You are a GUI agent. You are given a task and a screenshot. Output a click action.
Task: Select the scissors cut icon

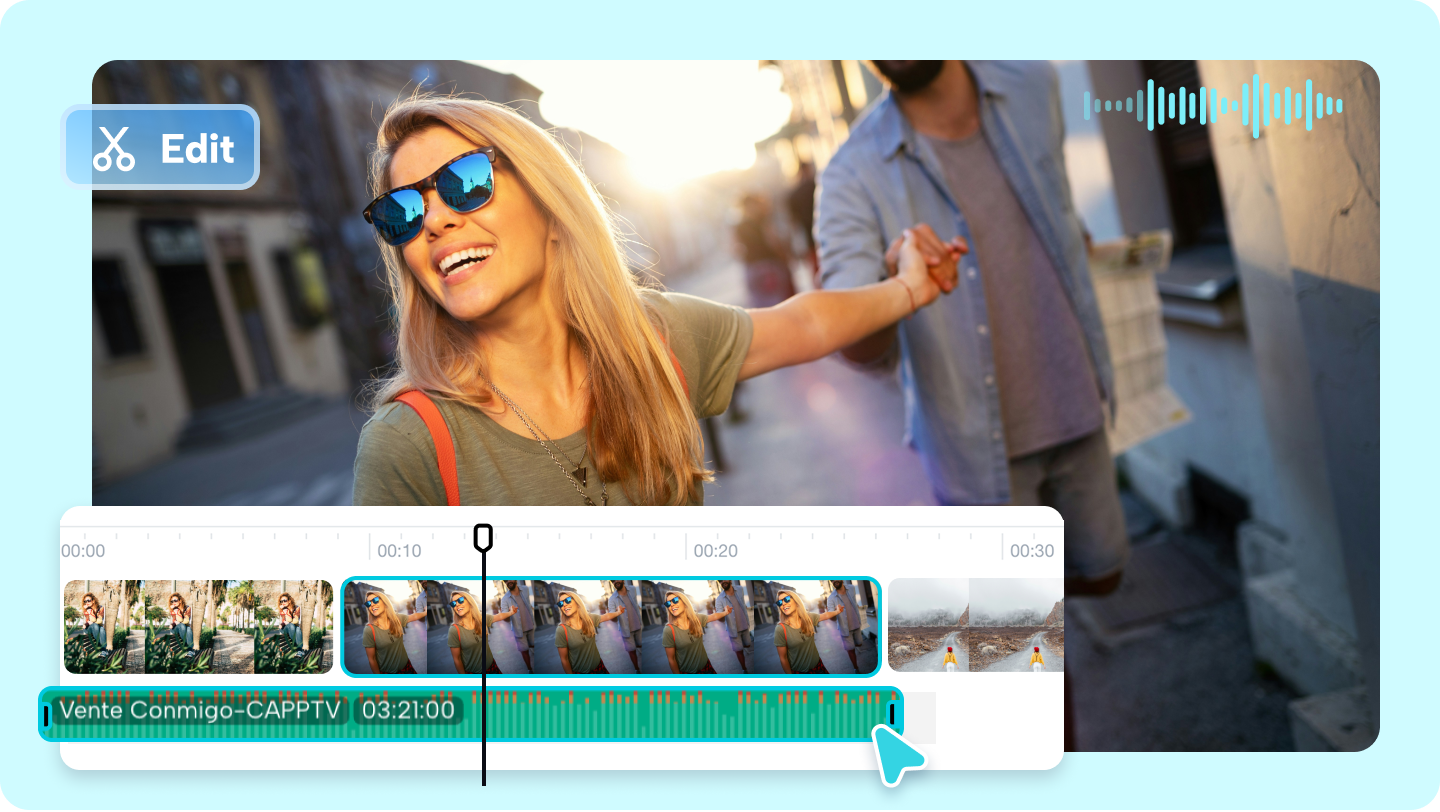113,148
